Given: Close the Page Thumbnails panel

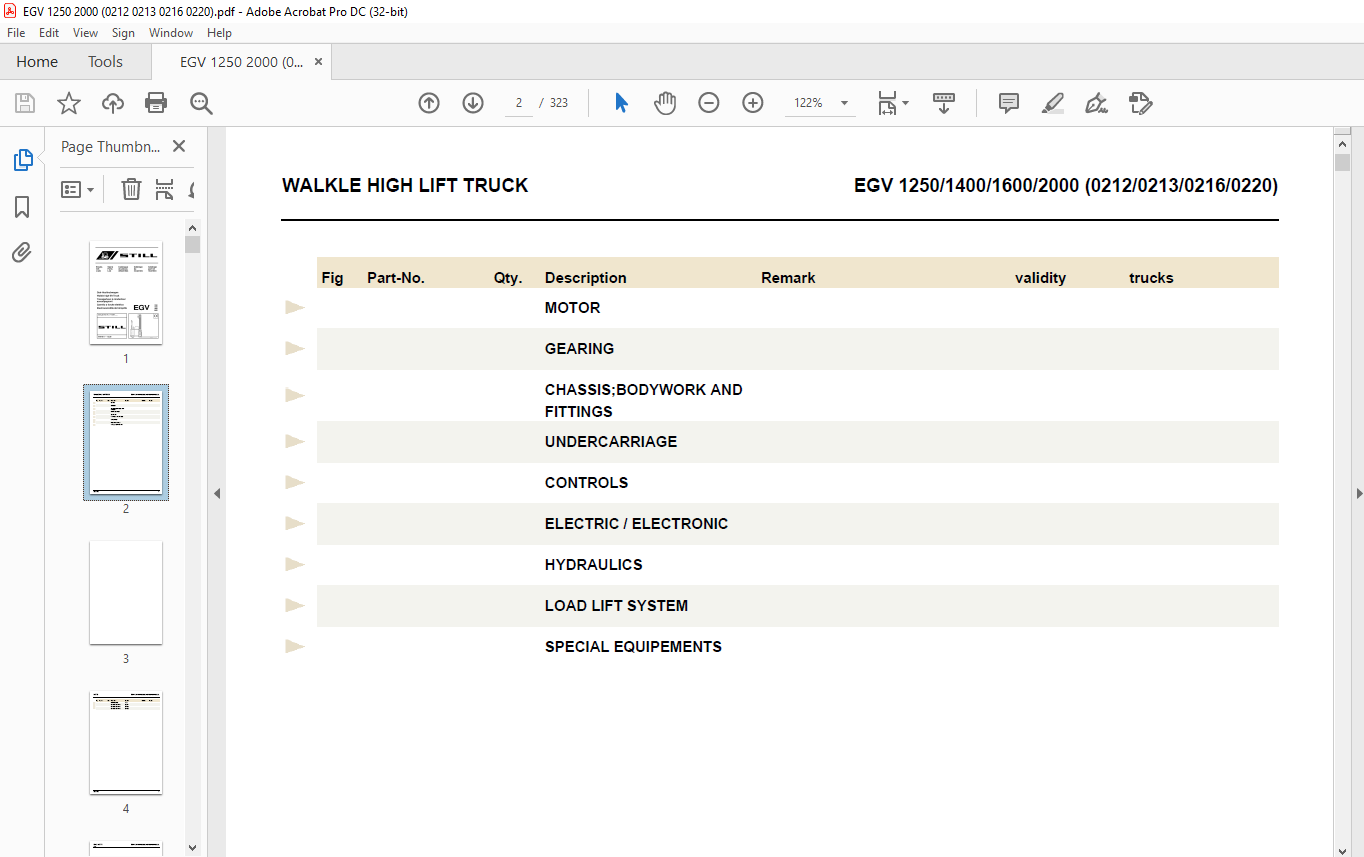Looking at the screenshot, I should point(179,146).
